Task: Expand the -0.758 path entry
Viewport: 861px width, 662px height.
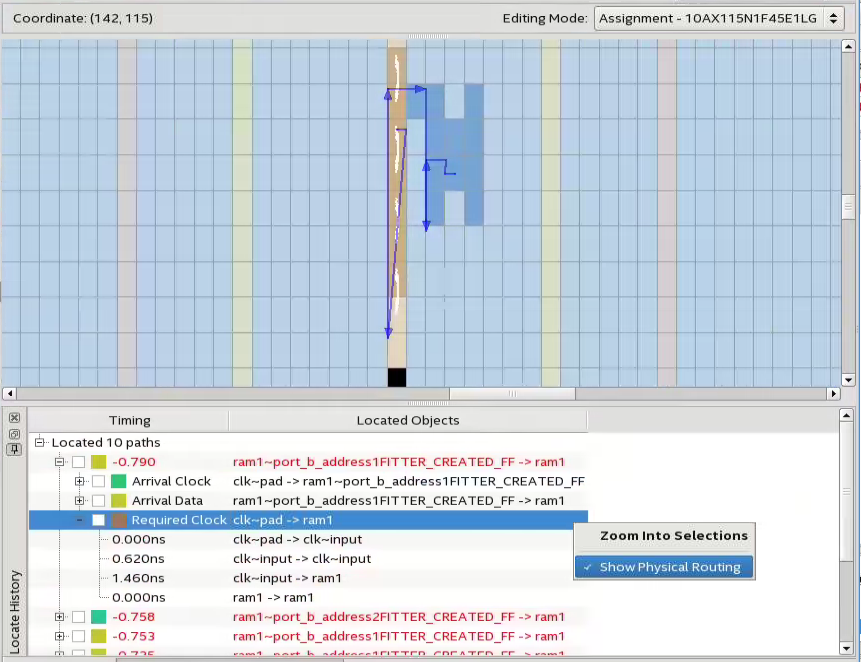Action: point(60,617)
